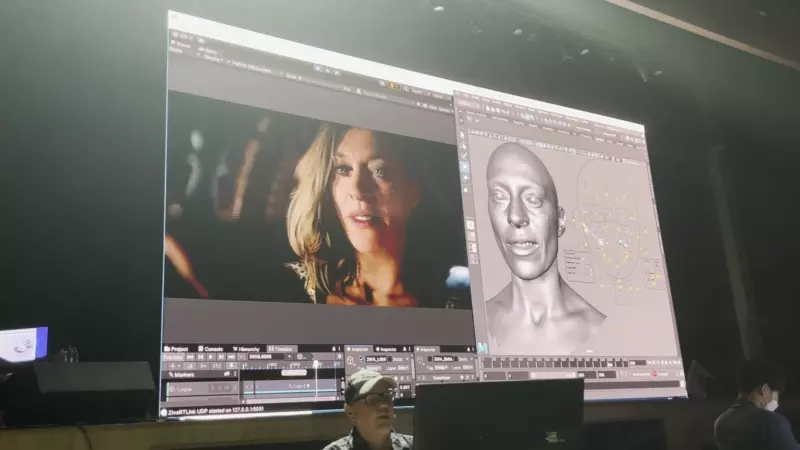The height and width of the screenshot is (450, 800).
Task: Select the Timeline tab
Action: point(283,349)
